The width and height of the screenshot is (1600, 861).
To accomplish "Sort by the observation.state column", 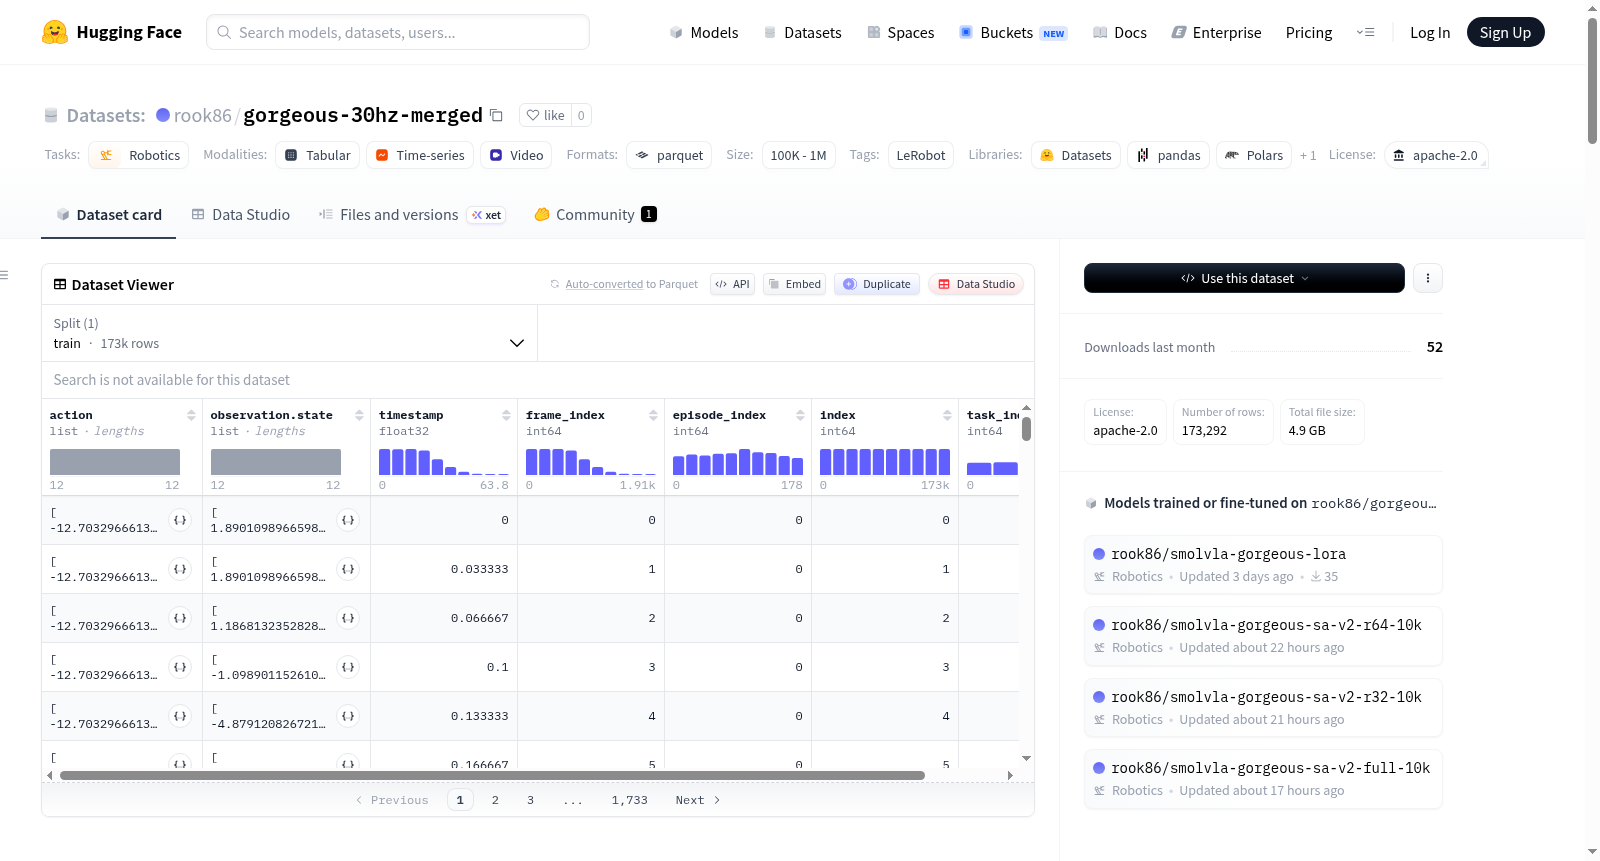I will [x=359, y=415].
